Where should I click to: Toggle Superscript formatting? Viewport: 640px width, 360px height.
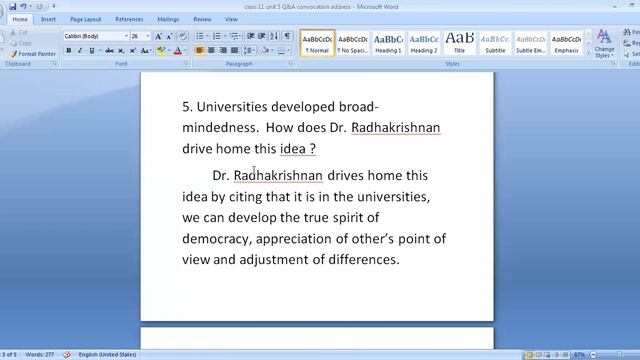133,51
